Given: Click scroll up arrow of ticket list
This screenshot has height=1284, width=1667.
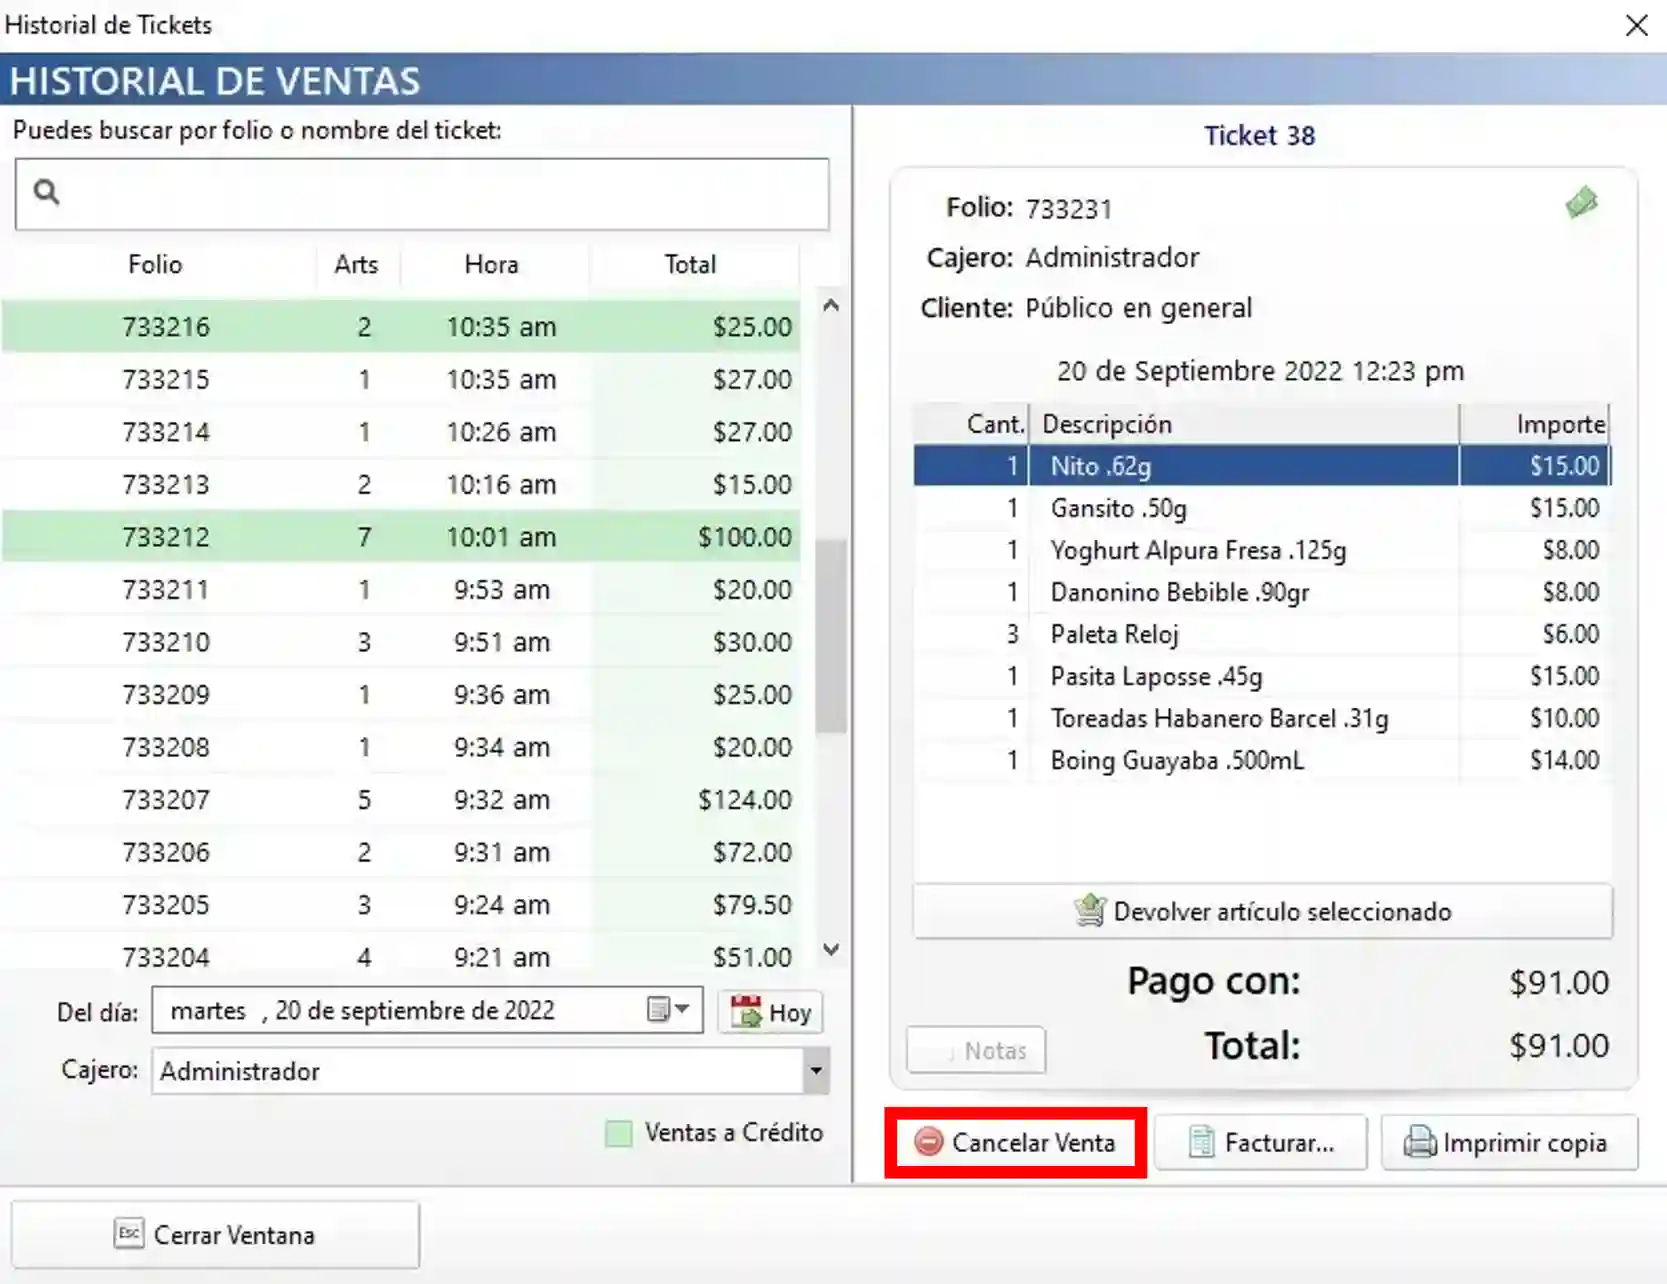Looking at the screenshot, I should click(831, 306).
